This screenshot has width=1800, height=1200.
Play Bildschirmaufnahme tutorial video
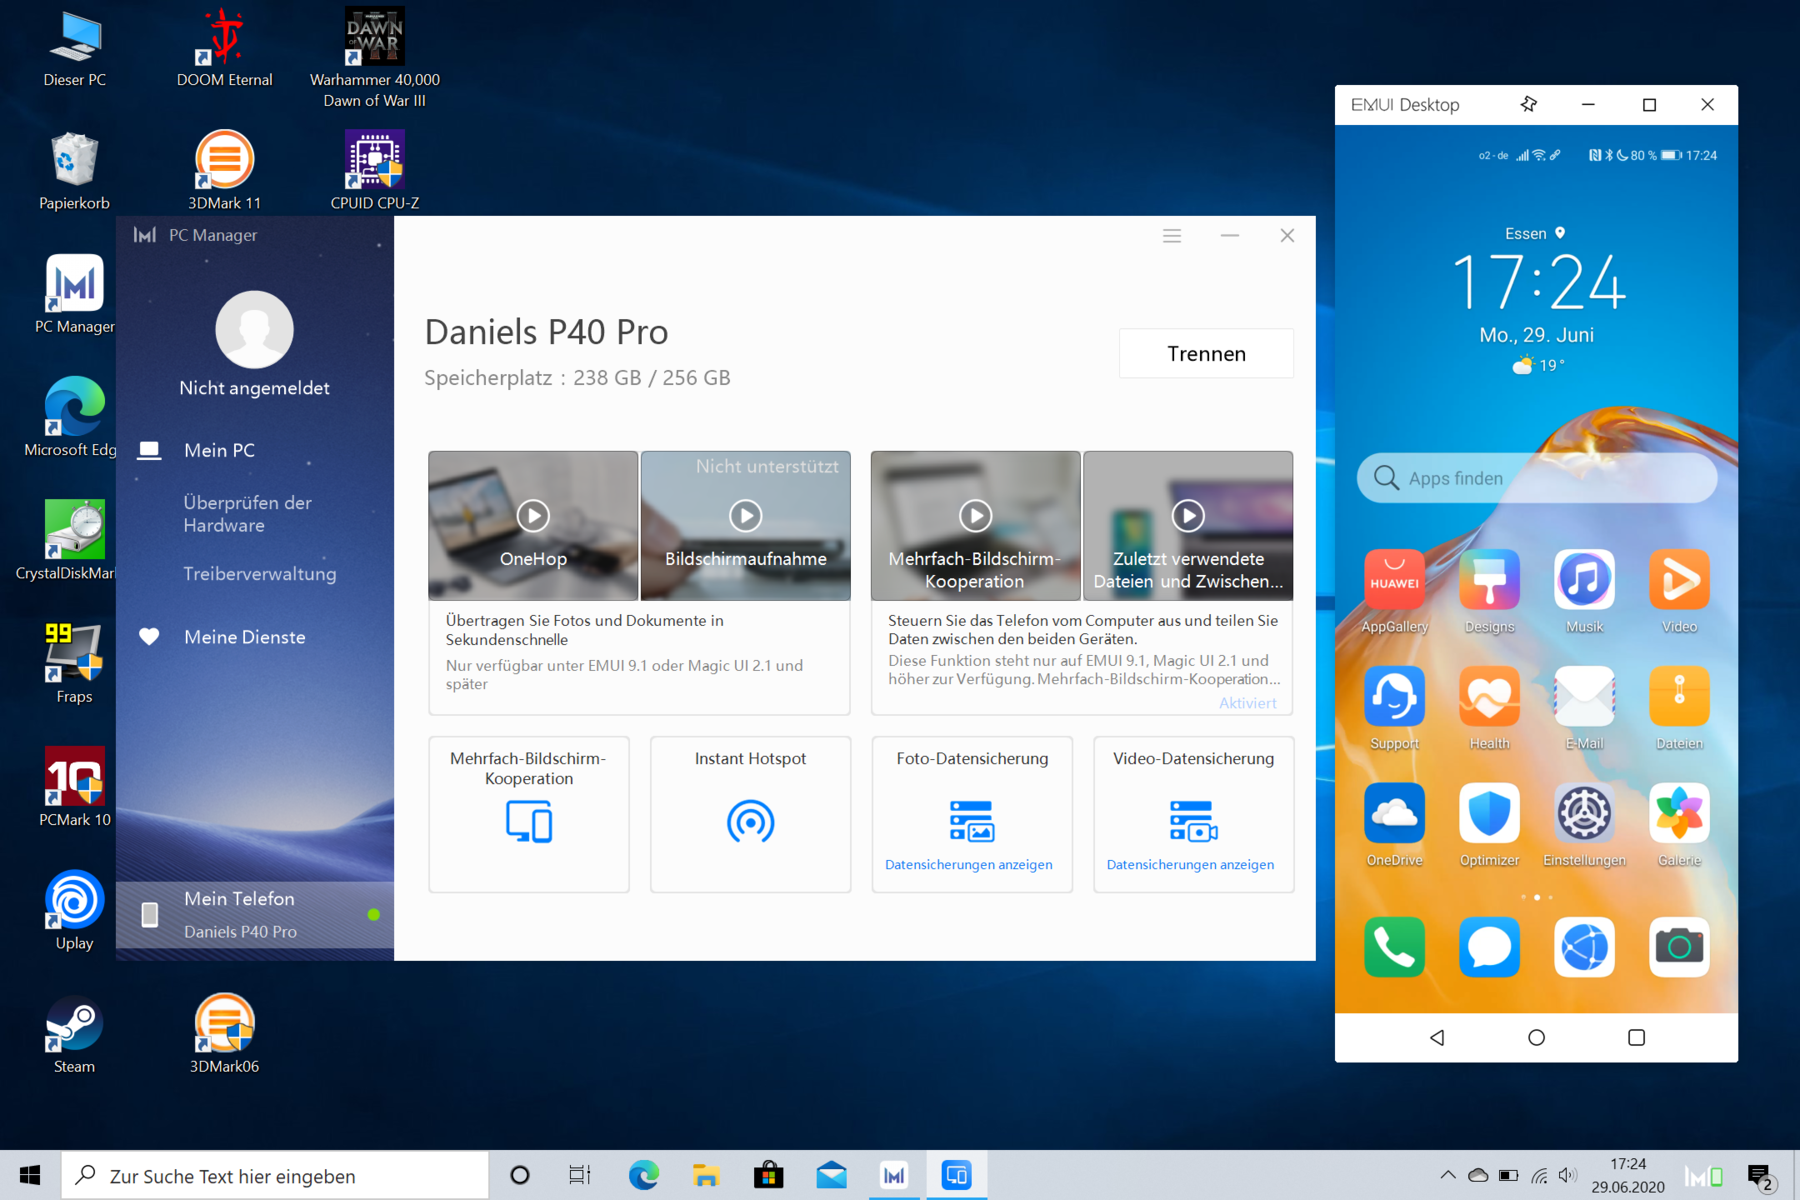(x=745, y=516)
